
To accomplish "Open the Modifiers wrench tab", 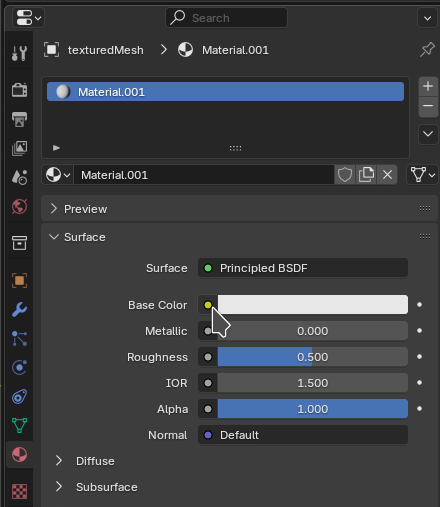I will click(19, 309).
